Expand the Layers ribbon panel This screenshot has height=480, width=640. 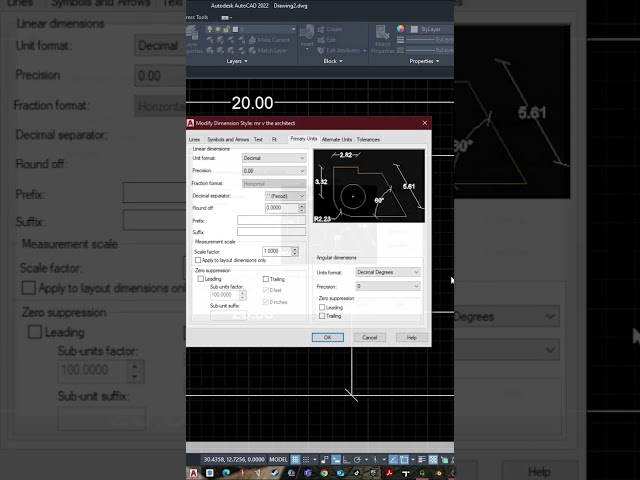237,61
